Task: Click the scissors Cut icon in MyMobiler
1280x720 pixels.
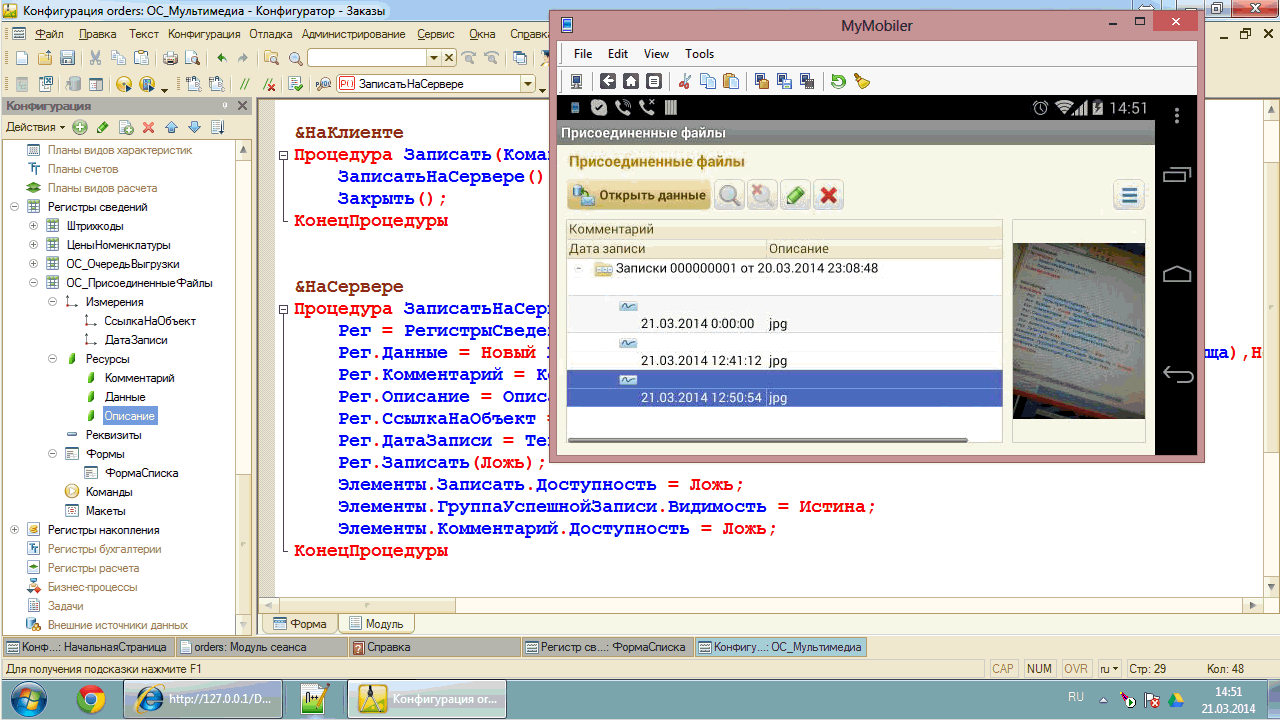Action: 685,81
